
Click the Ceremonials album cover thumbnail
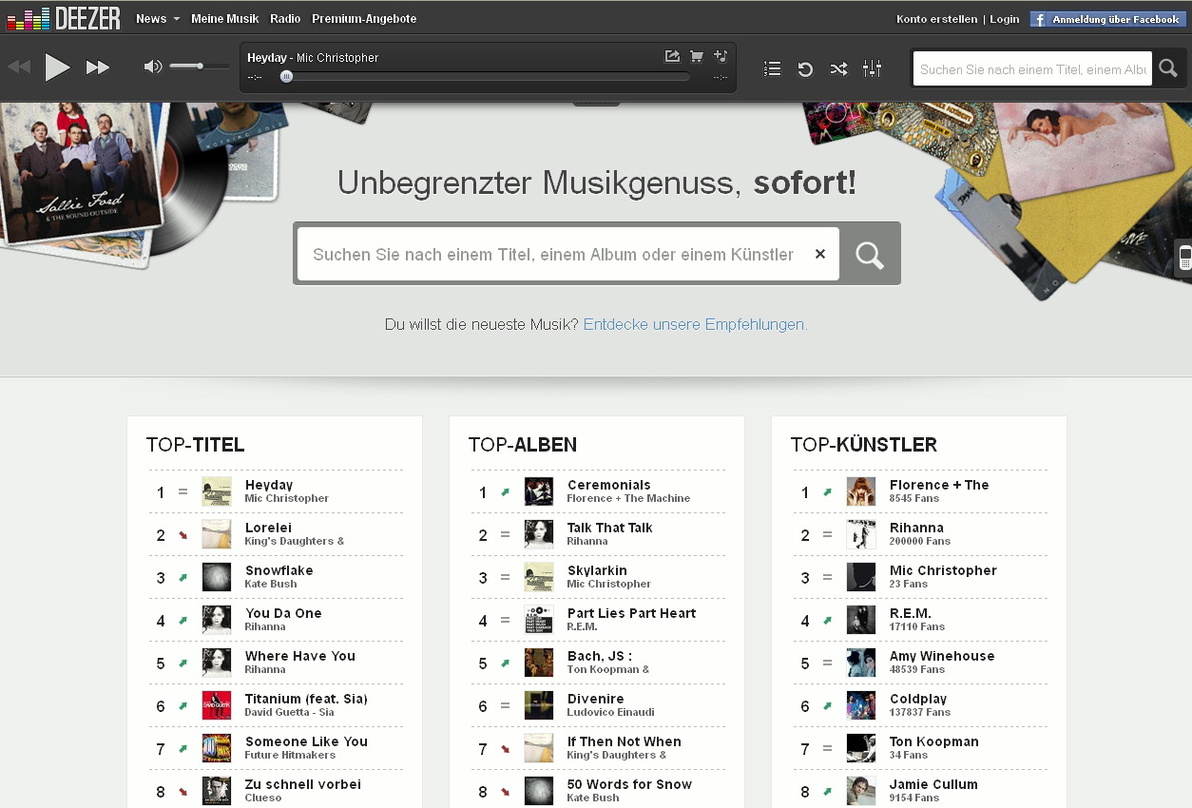pos(538,492)
